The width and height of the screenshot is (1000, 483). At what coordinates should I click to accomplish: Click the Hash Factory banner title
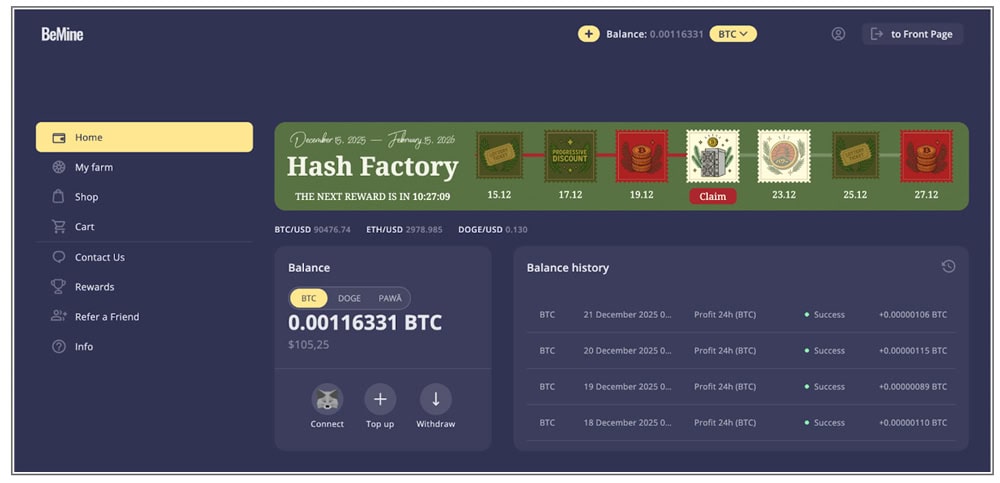[372, 167]
